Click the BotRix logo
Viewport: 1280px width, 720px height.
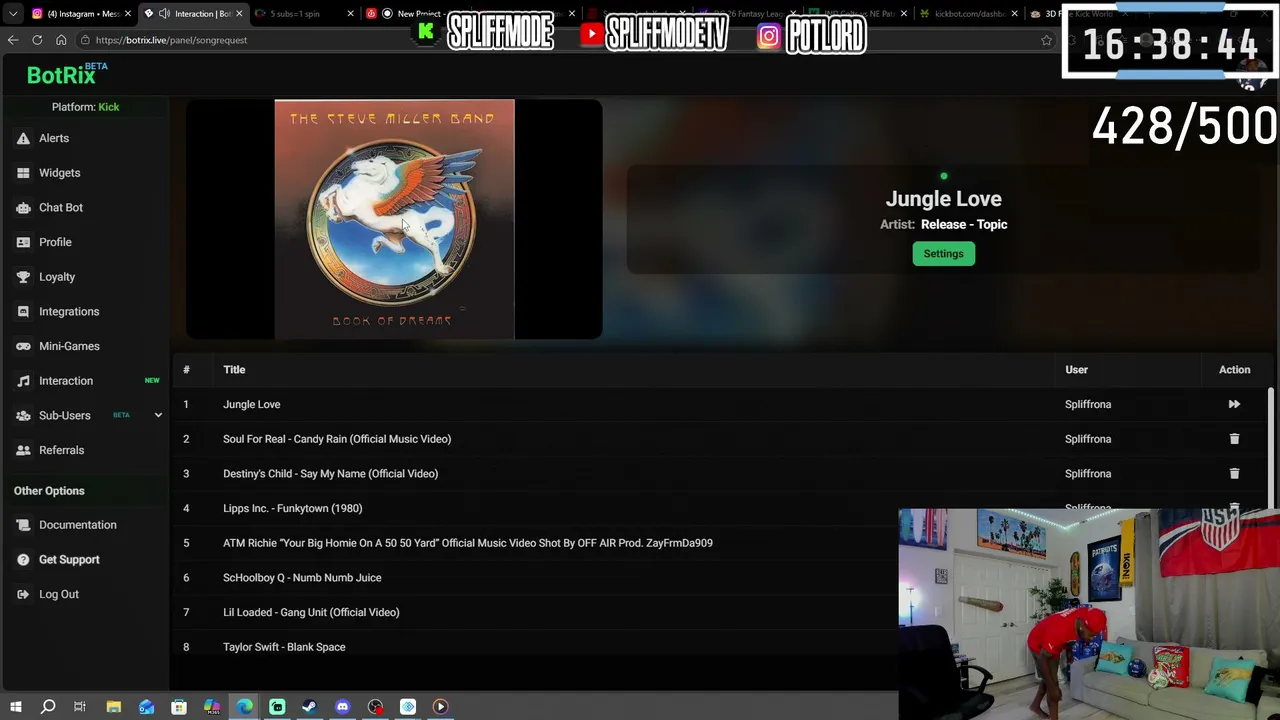pyautogui.click(x=66, y=74)
